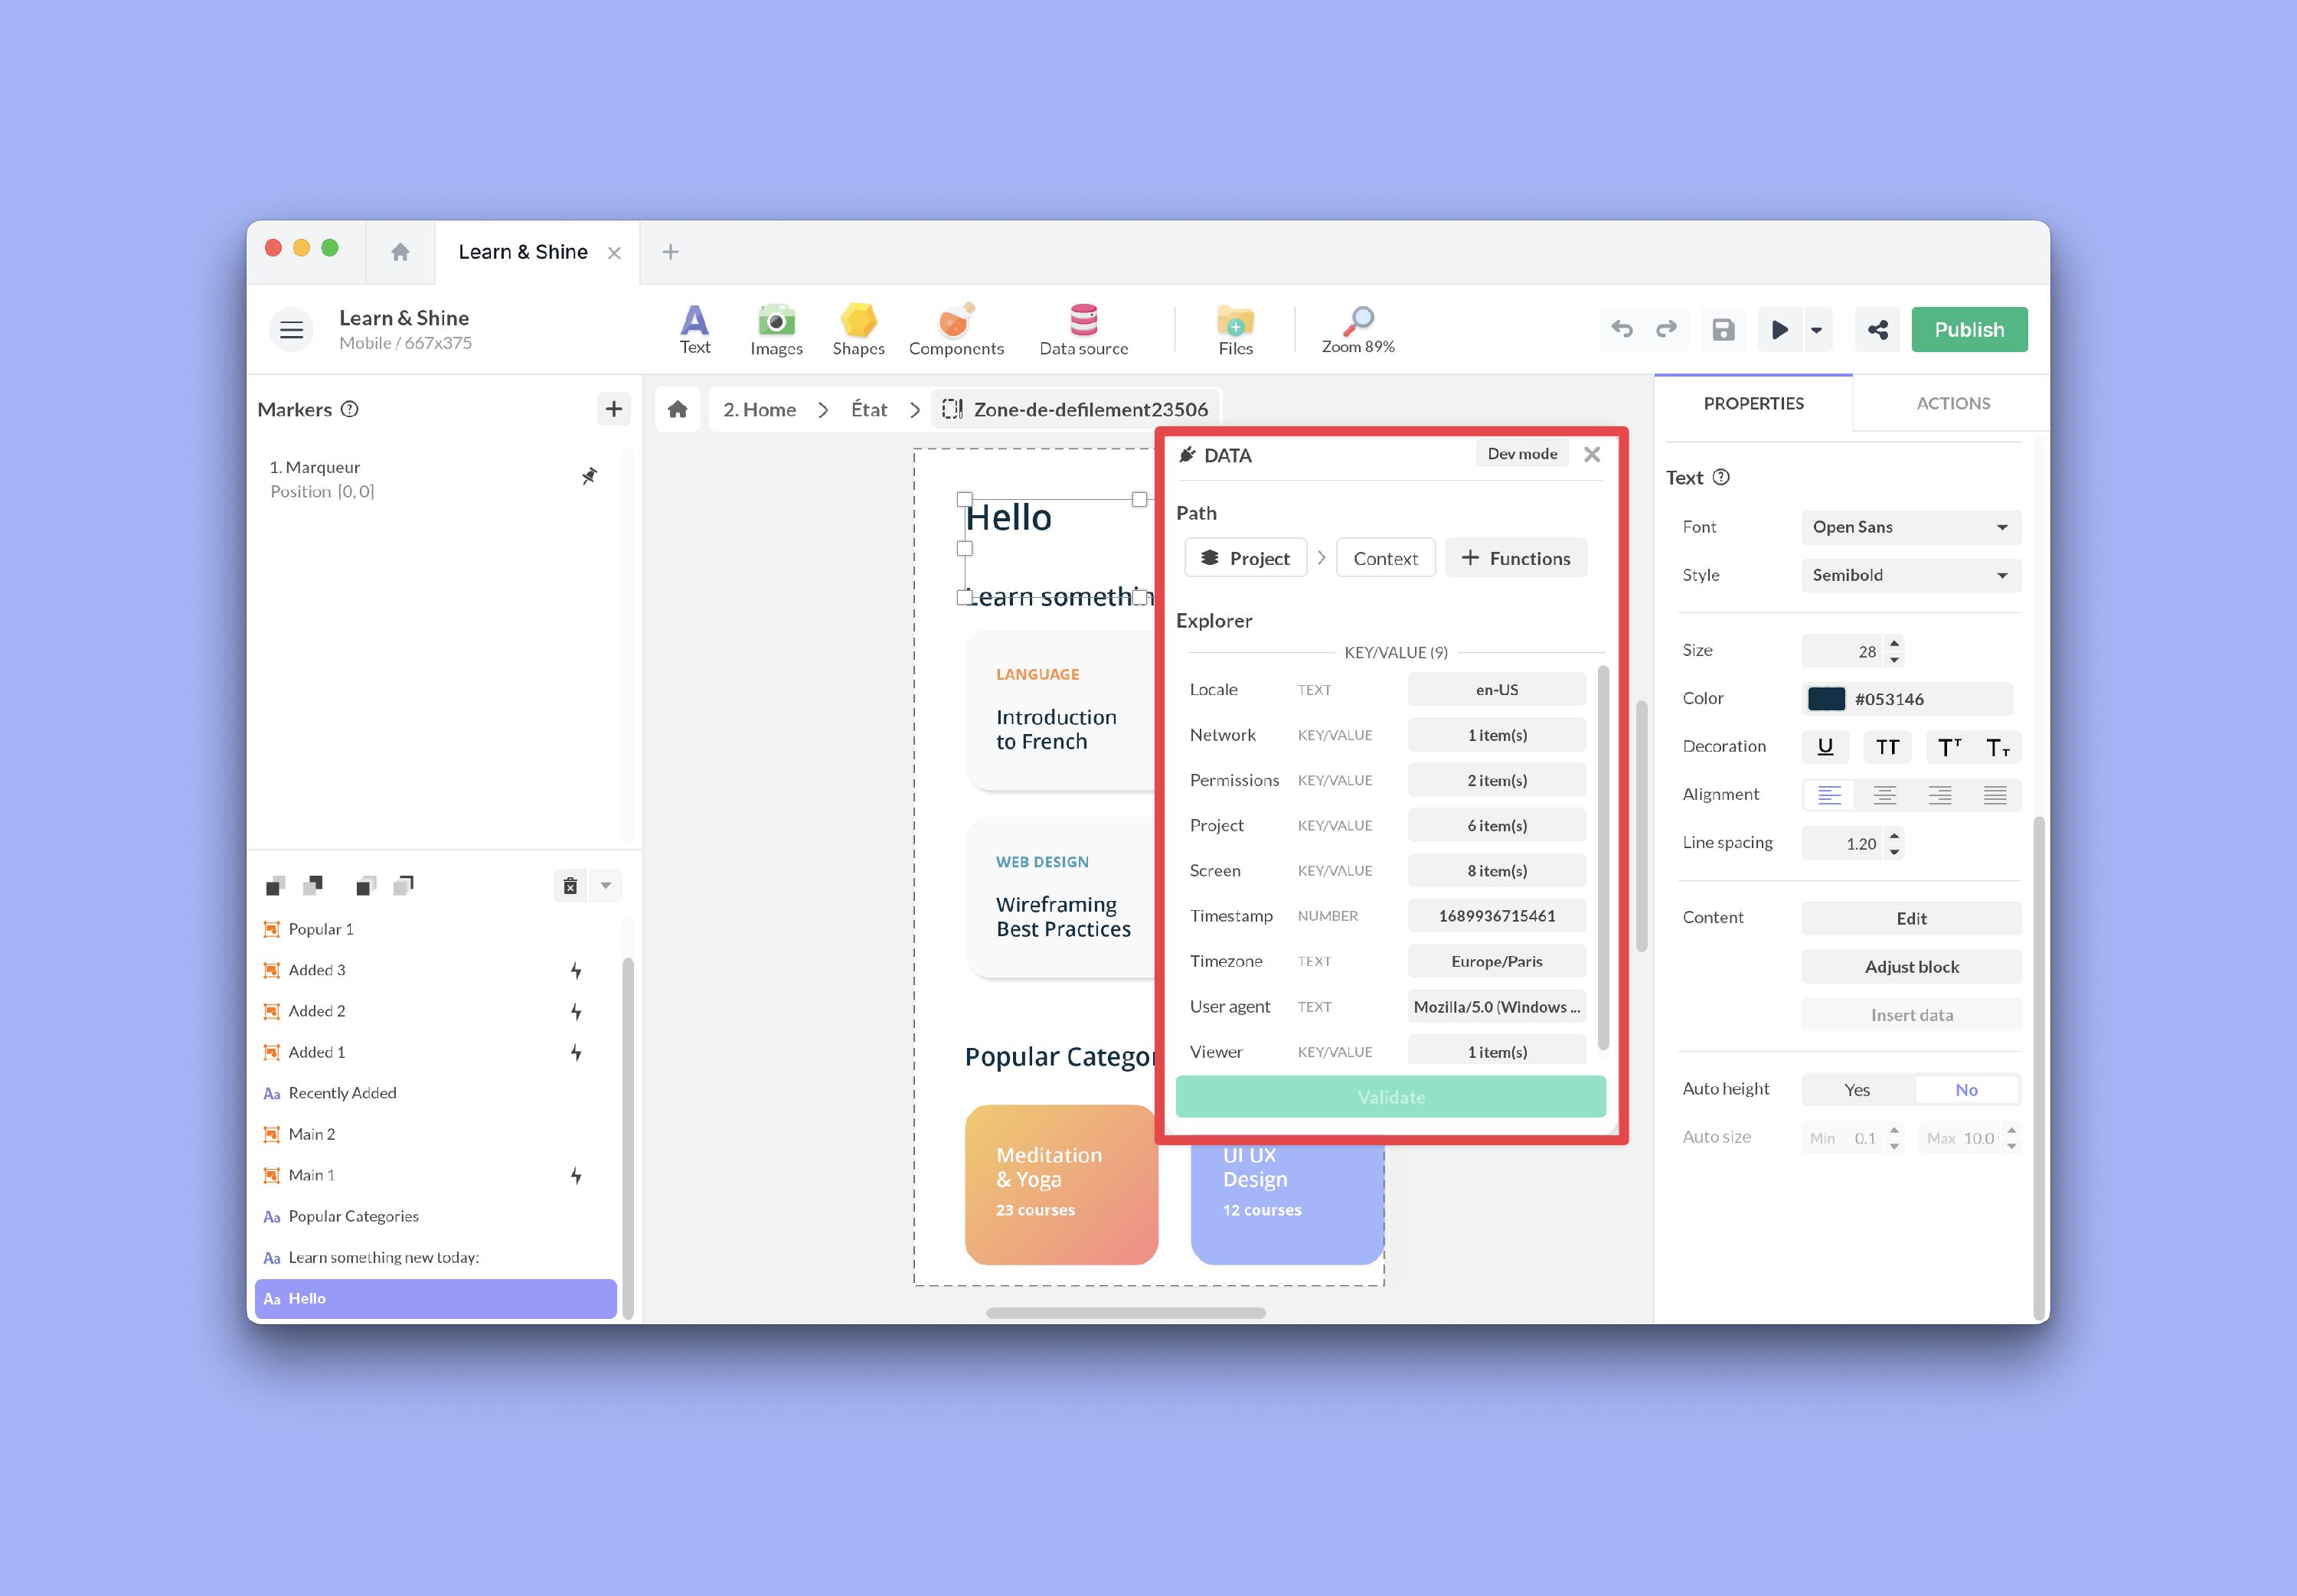This screenshot has height=1596, width=2297.
Task: Open the Data source panel
Action: pos(1083,328)
